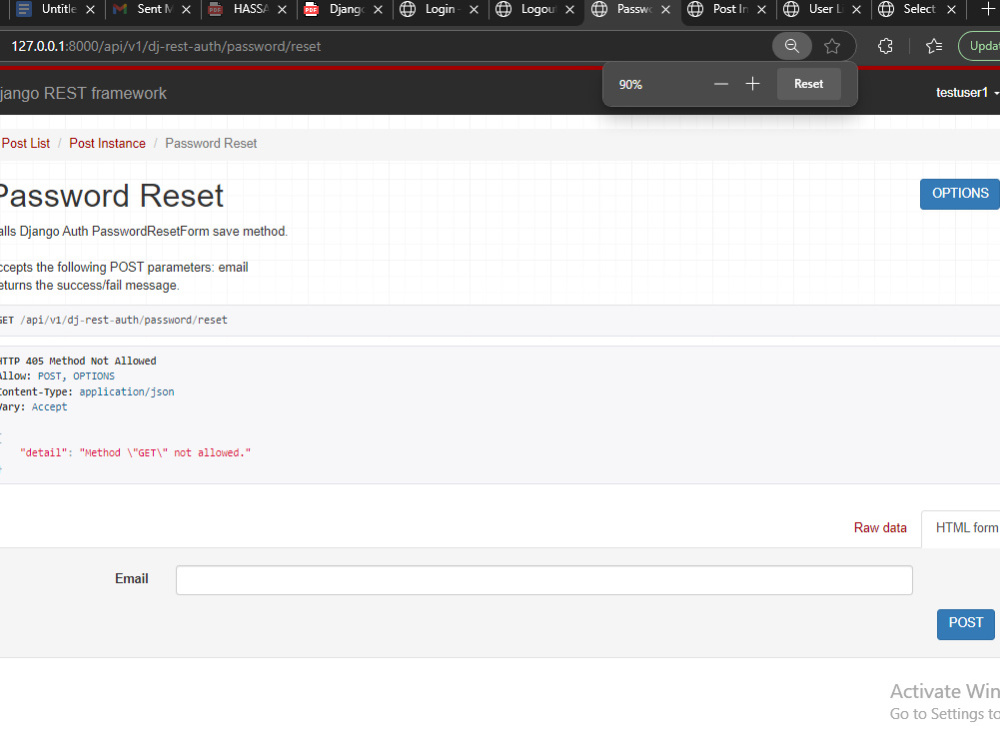The height and width of the screenshot is (750, 1000).
Task: Close the HASSA PDF tab
Action: click(282, 10)
